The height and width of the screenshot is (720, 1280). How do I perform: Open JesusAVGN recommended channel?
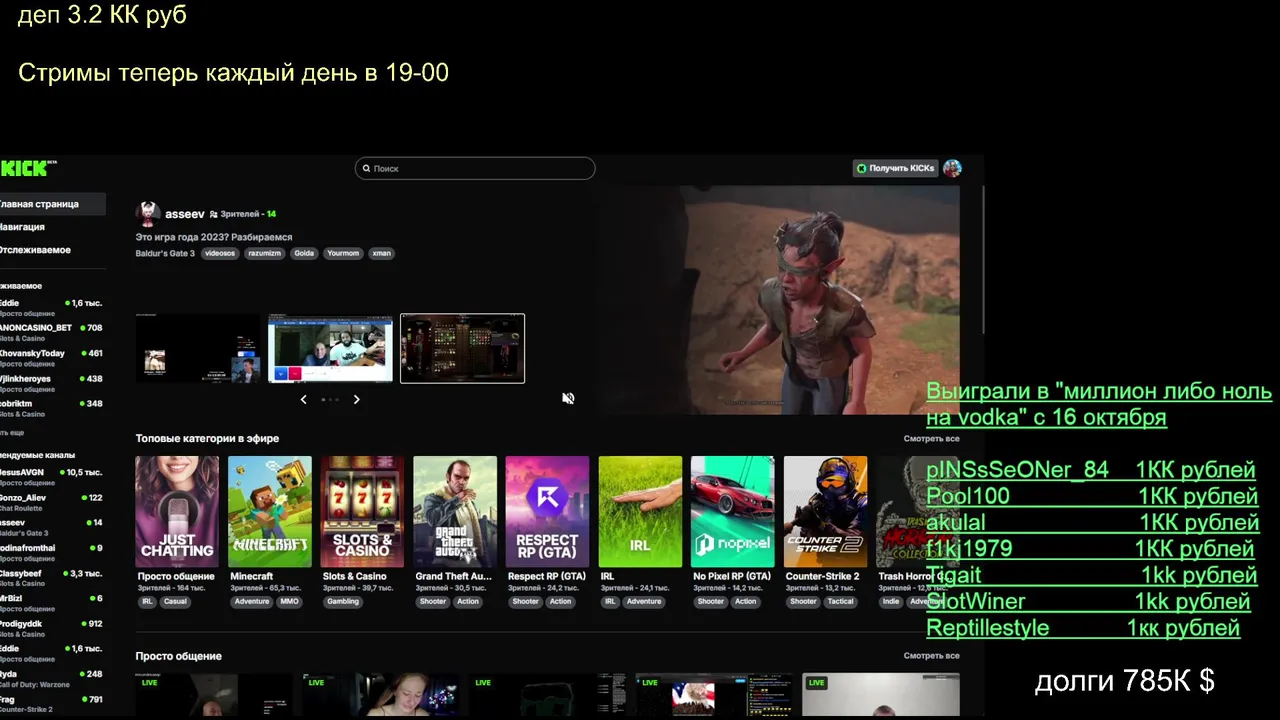52,476
